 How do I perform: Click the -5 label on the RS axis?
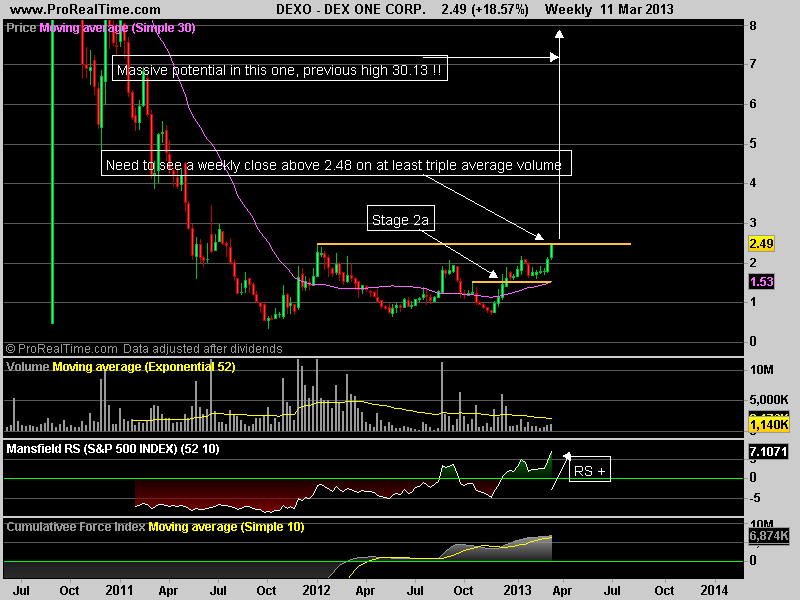click(753, 498)
